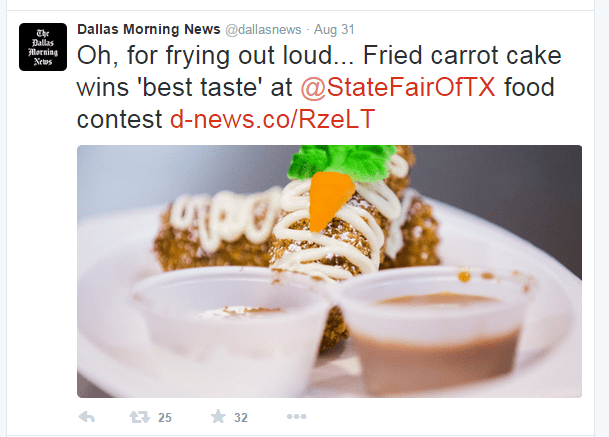609x437 pixels.
Task: Retweet using the retweet arrows icon
Action: (x=139, y=417)
